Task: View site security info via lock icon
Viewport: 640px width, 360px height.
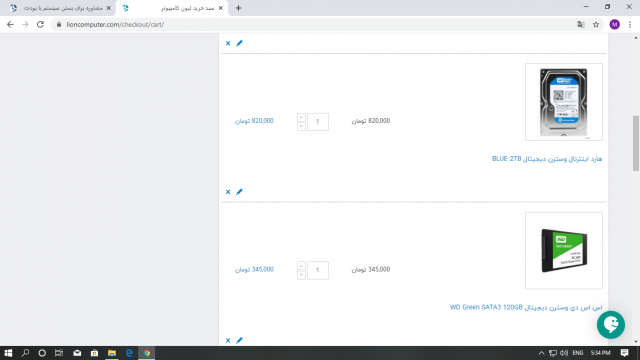Action: coord(59,24)
